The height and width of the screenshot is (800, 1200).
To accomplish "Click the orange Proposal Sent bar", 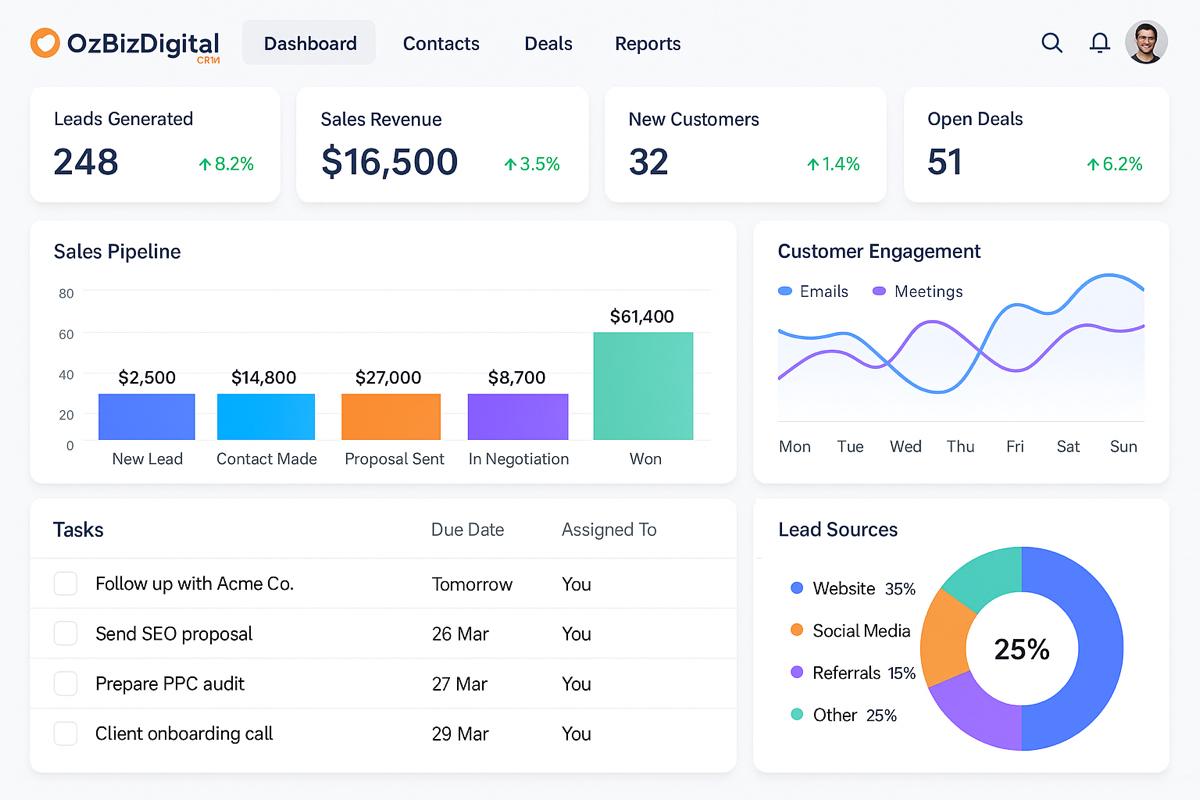I will (x=391, y=417).
